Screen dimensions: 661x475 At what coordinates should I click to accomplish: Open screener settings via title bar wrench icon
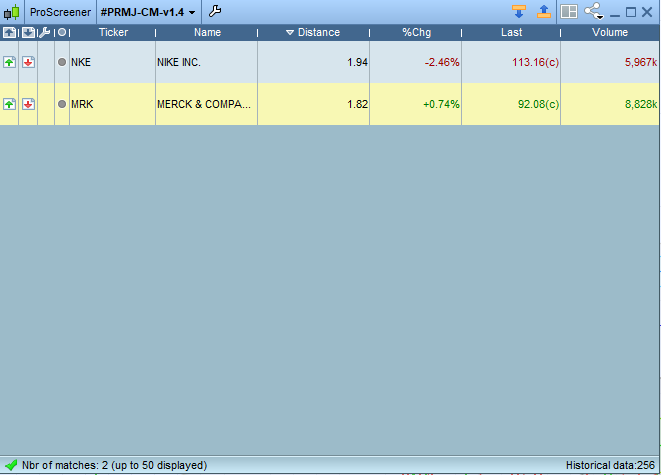point(215,11)
